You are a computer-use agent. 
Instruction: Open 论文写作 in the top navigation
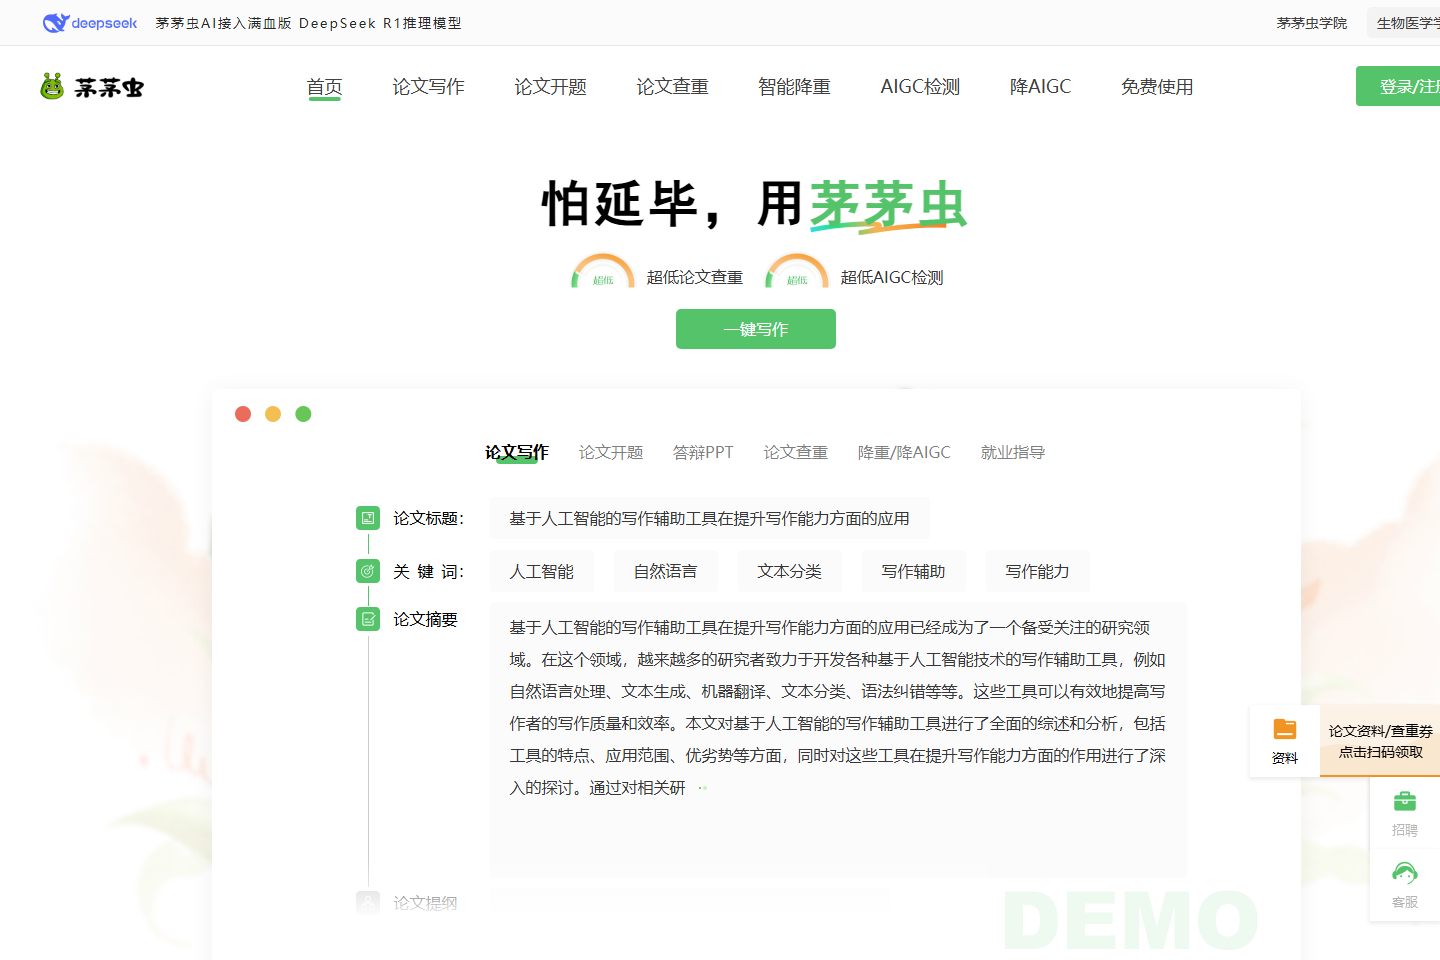428,87
